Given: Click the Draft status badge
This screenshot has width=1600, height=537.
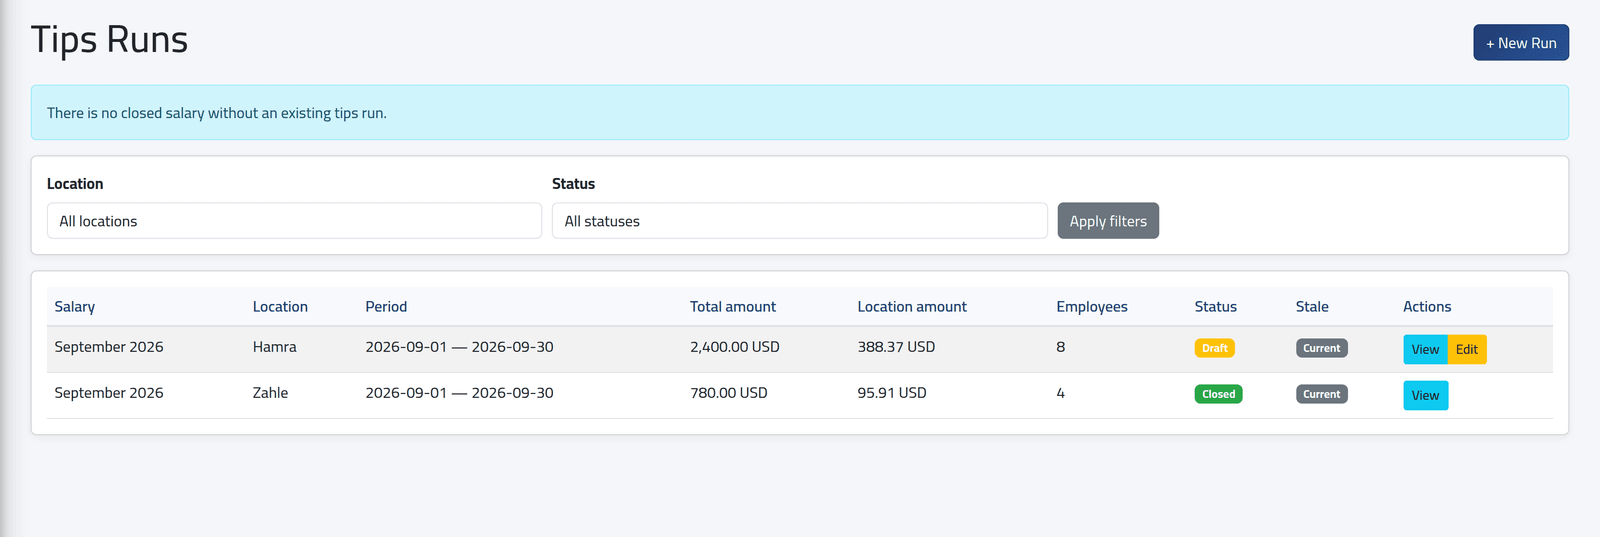Looking at the screenshot, I should pyautogui.click(x=1214, y=348).
